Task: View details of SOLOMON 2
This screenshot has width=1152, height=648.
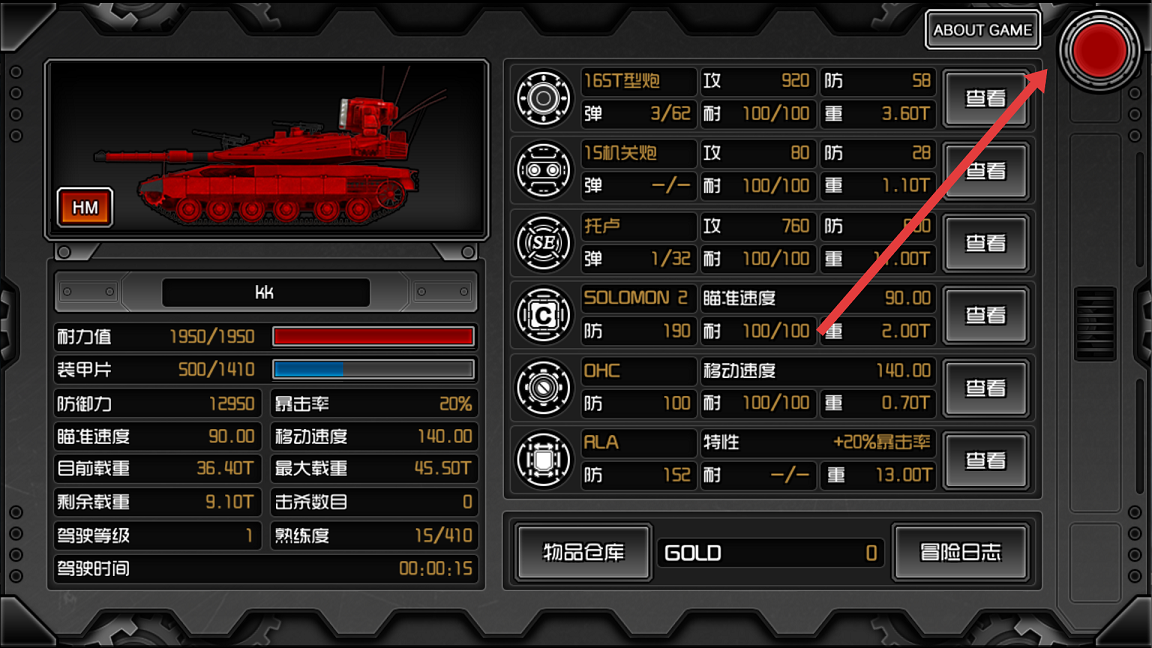Action: click(985, 315)
